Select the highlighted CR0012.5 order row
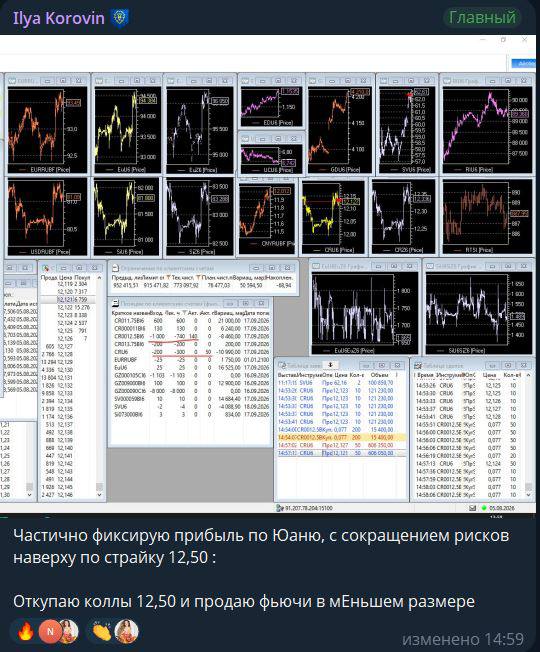Viewport: 540px width, 652px height. (x=341, y=437)
